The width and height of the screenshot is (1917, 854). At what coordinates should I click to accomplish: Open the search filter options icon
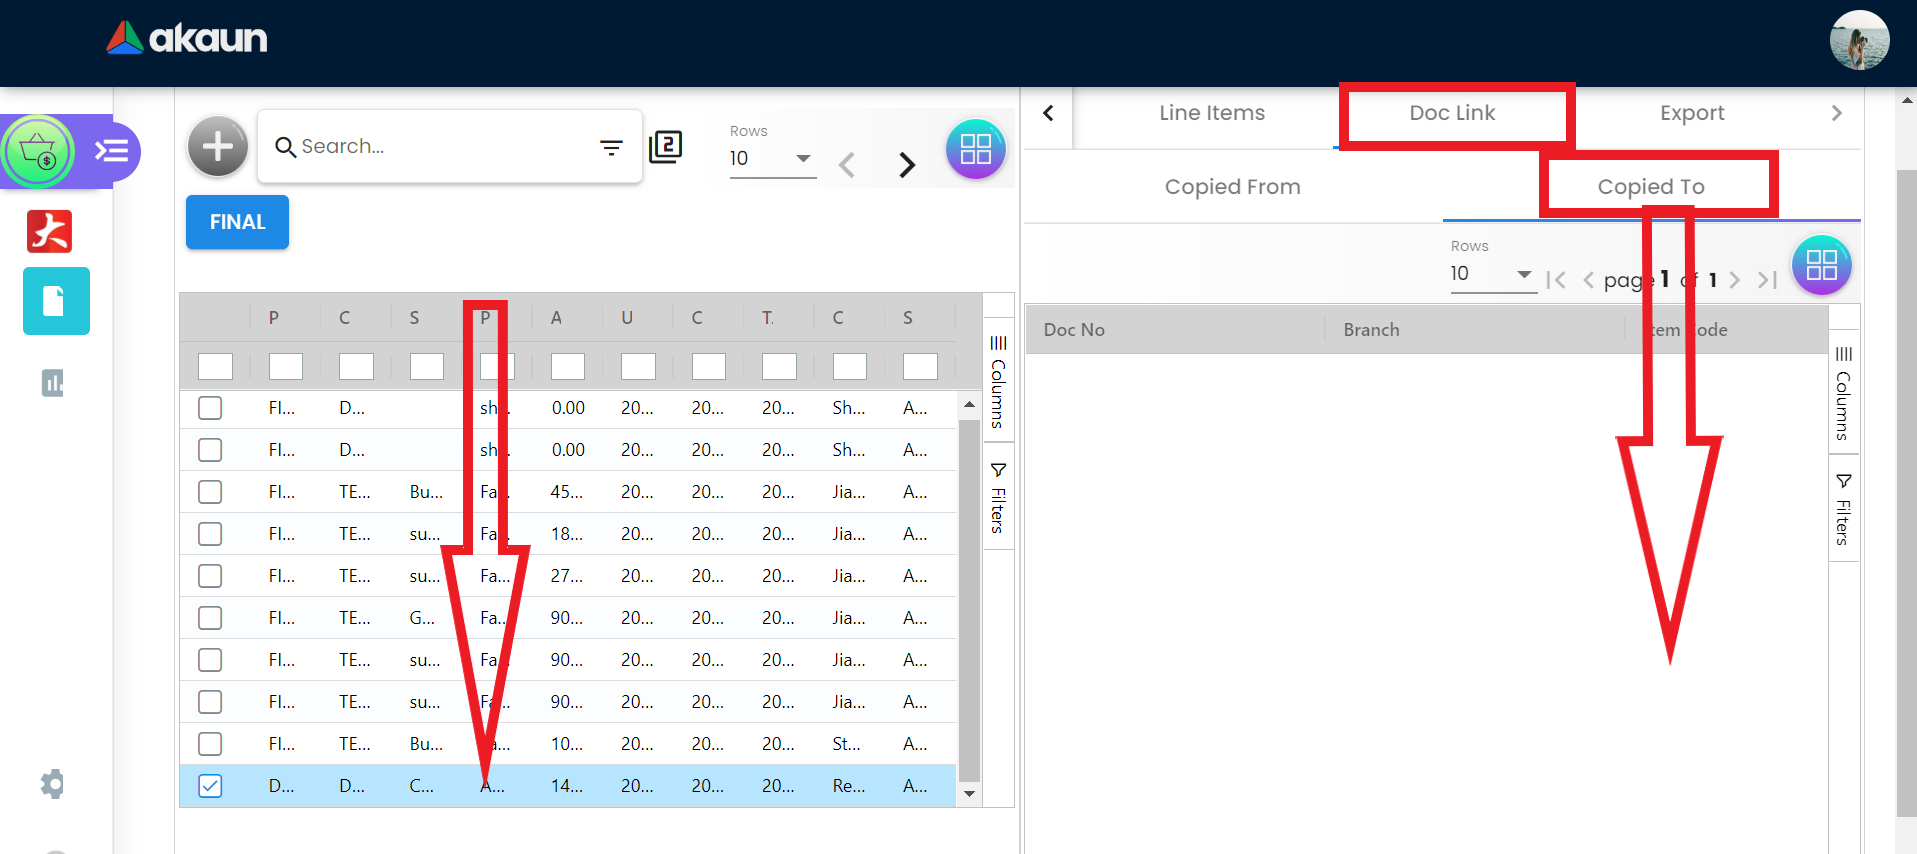click(611, 148)
